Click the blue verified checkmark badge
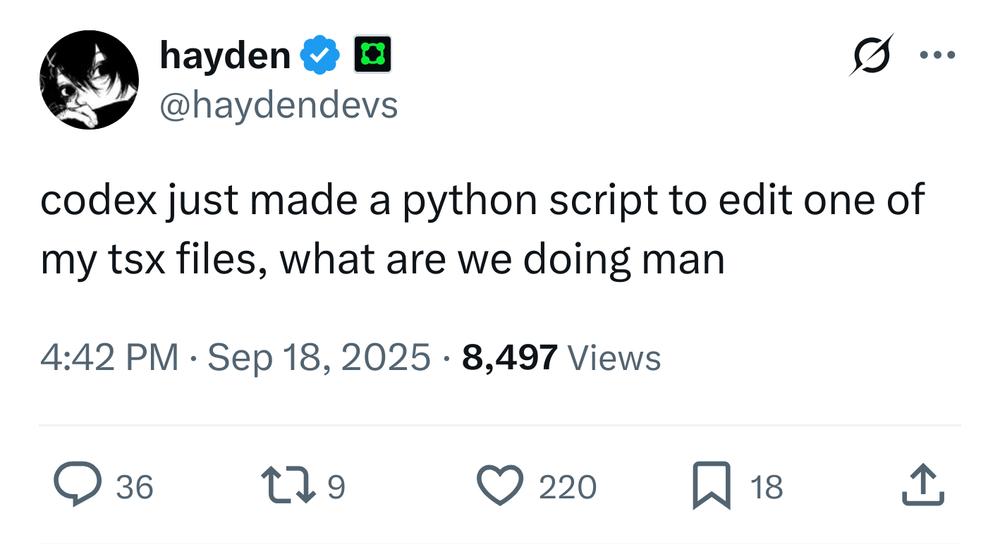Screen dimensions: 1000x544 319,58
